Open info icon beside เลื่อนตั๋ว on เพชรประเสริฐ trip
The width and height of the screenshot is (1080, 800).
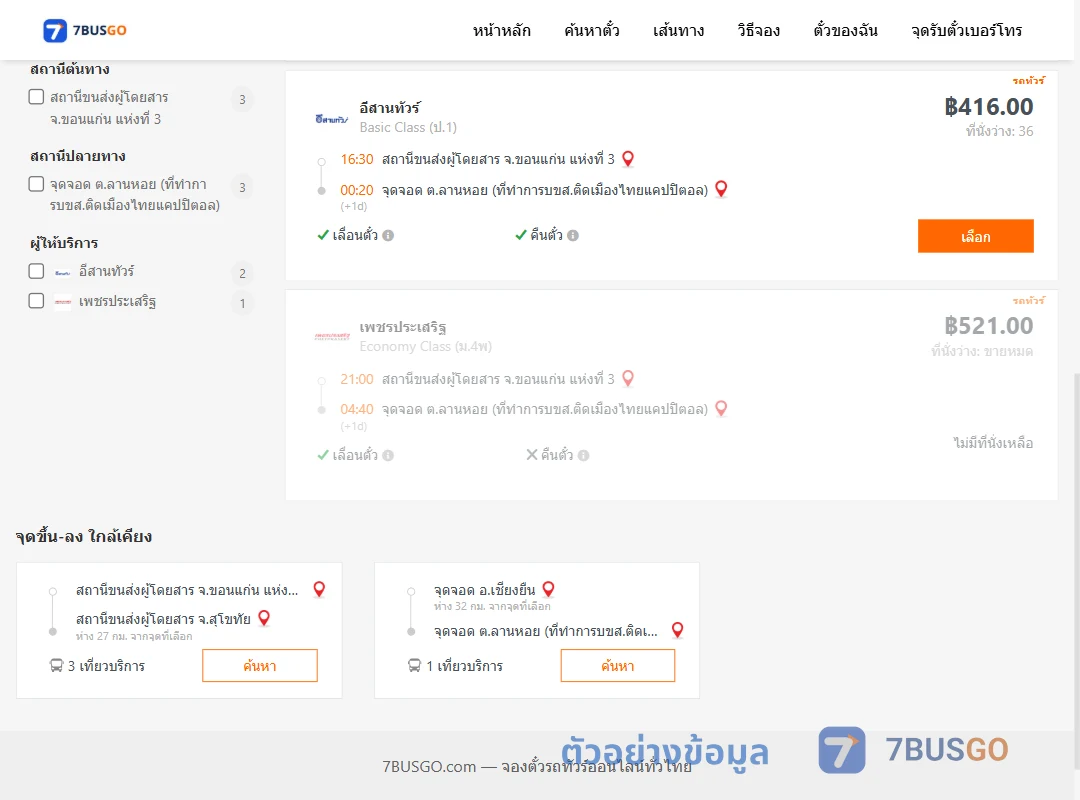click(388, 455)
